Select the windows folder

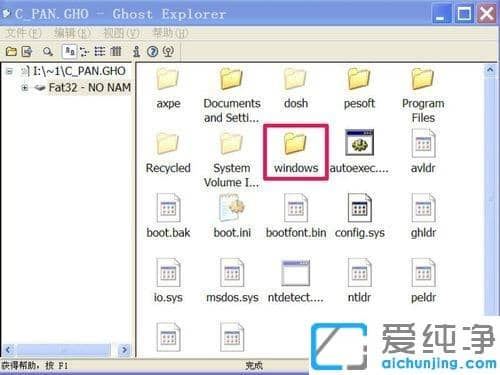[x=296, y=153]
